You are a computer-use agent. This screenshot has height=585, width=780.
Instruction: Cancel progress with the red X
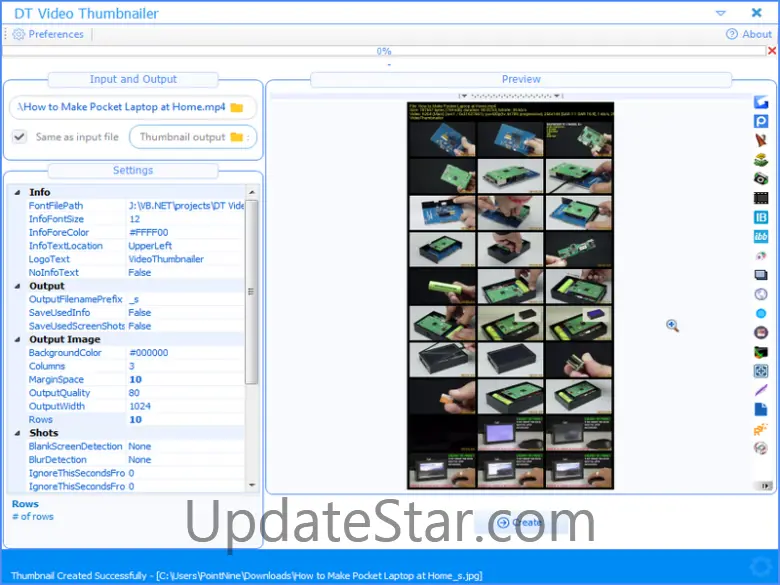(x=772, y=51)
